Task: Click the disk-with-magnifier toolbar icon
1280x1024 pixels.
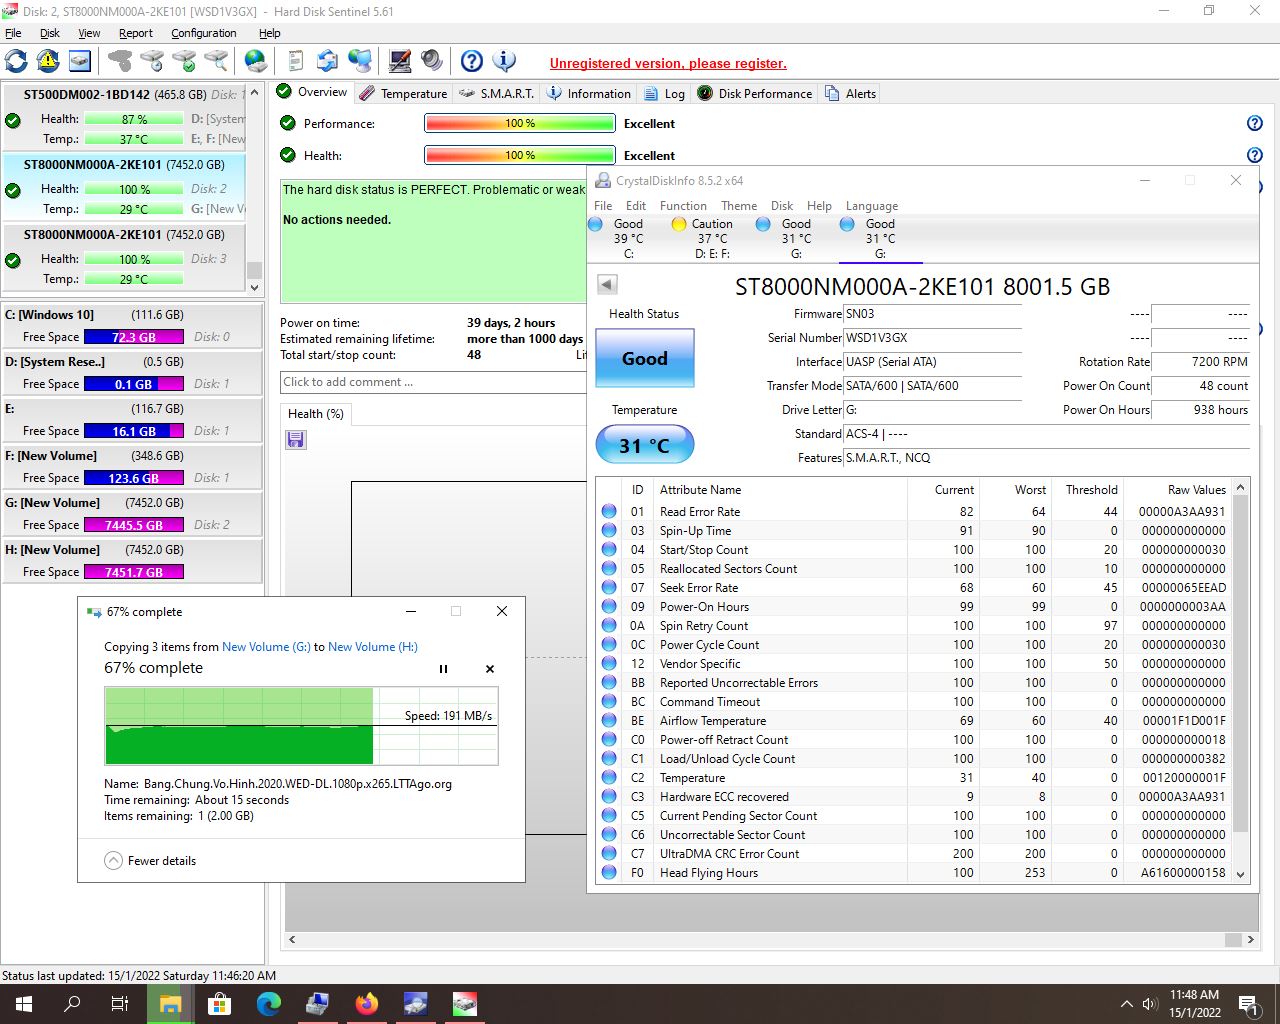Action: coord(216,61)
